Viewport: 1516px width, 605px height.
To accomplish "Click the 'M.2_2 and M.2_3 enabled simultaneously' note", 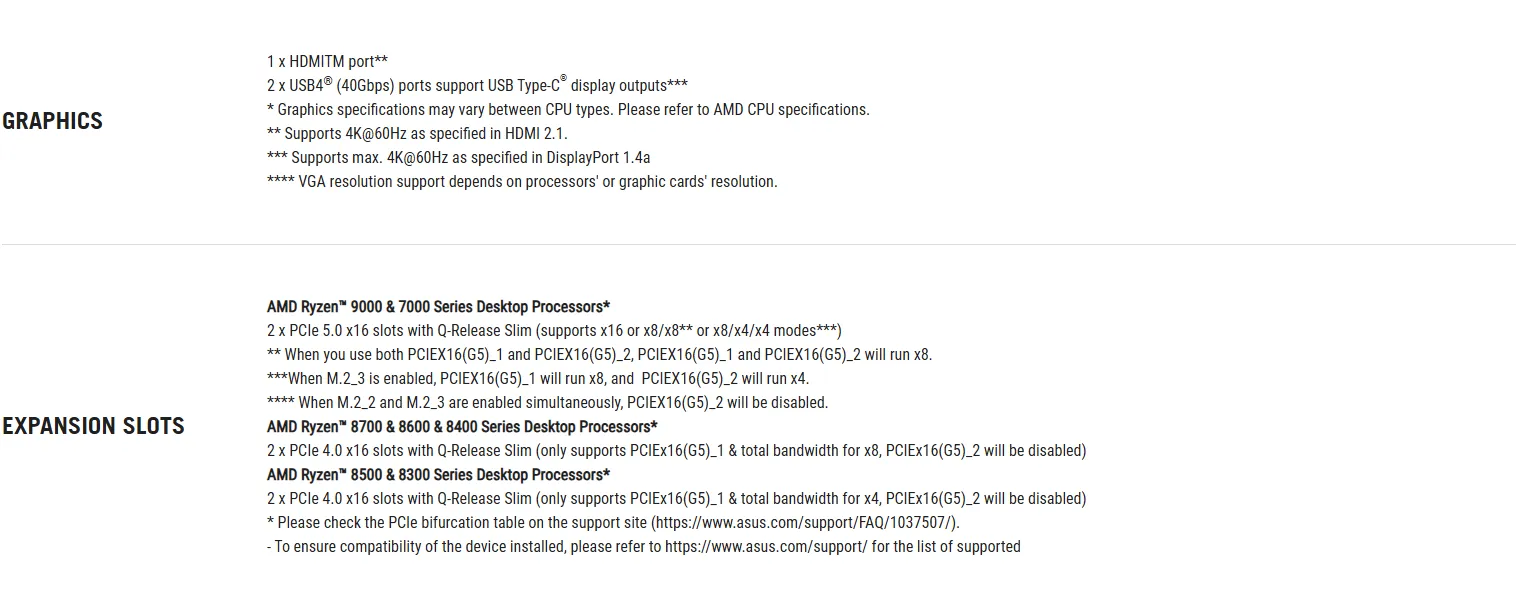I will 547,403.
